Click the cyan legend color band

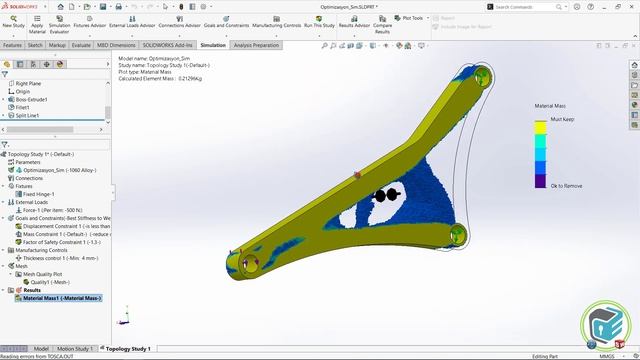point(540,154)
